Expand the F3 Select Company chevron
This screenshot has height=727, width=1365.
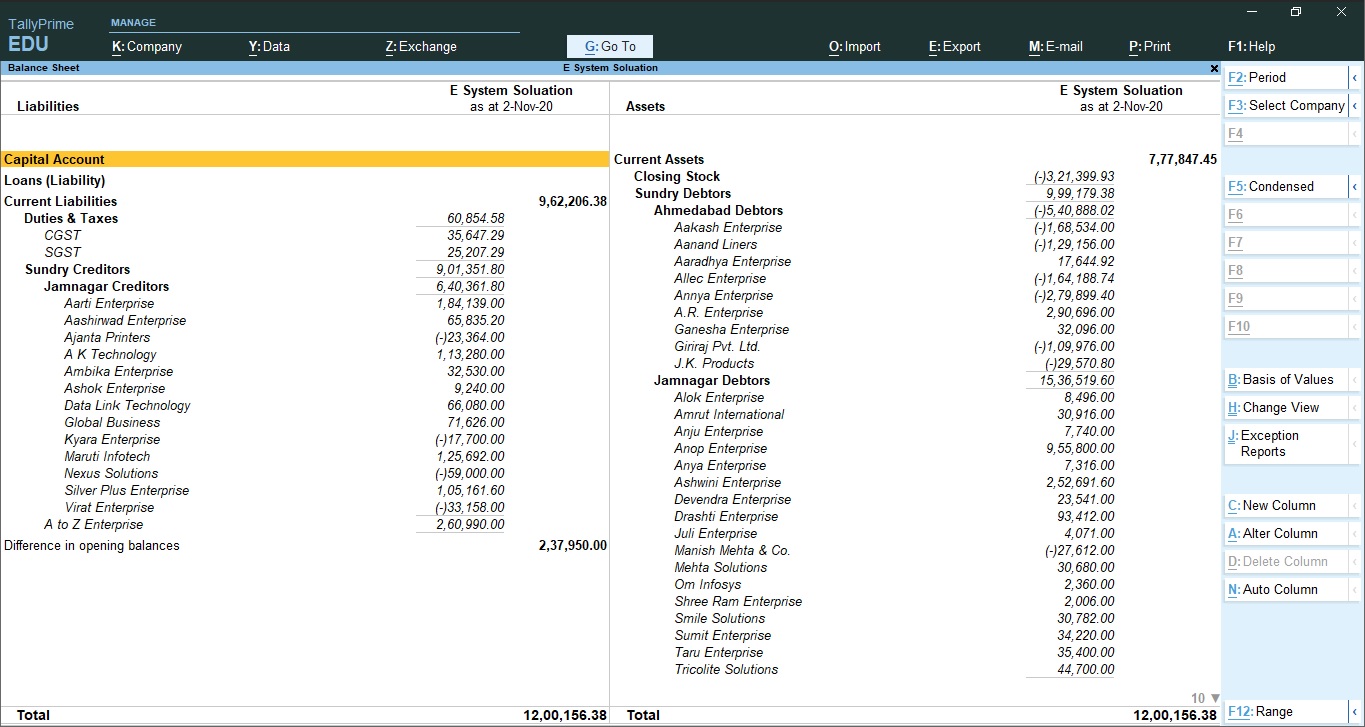pyautogui.click(x=1354, y=105)
